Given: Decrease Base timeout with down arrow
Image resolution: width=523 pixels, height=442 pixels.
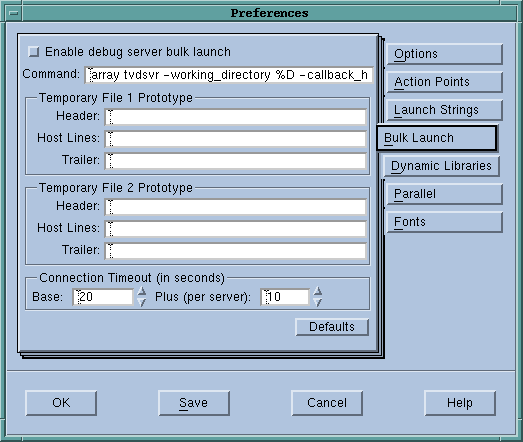Looking at the screenshot, I should 142,302.
